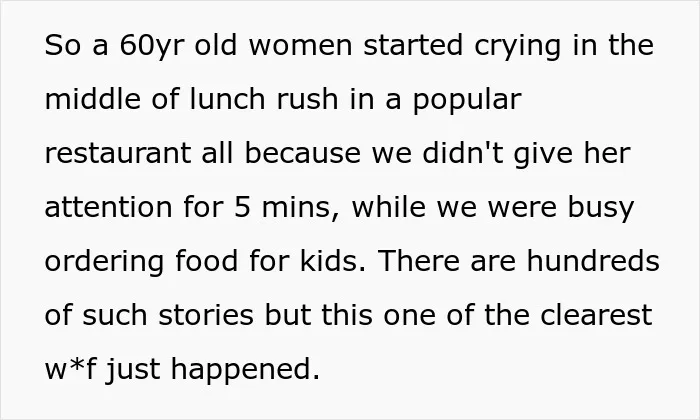
Task: Click the word "restaurant"
Action: (x=118, y=153)
